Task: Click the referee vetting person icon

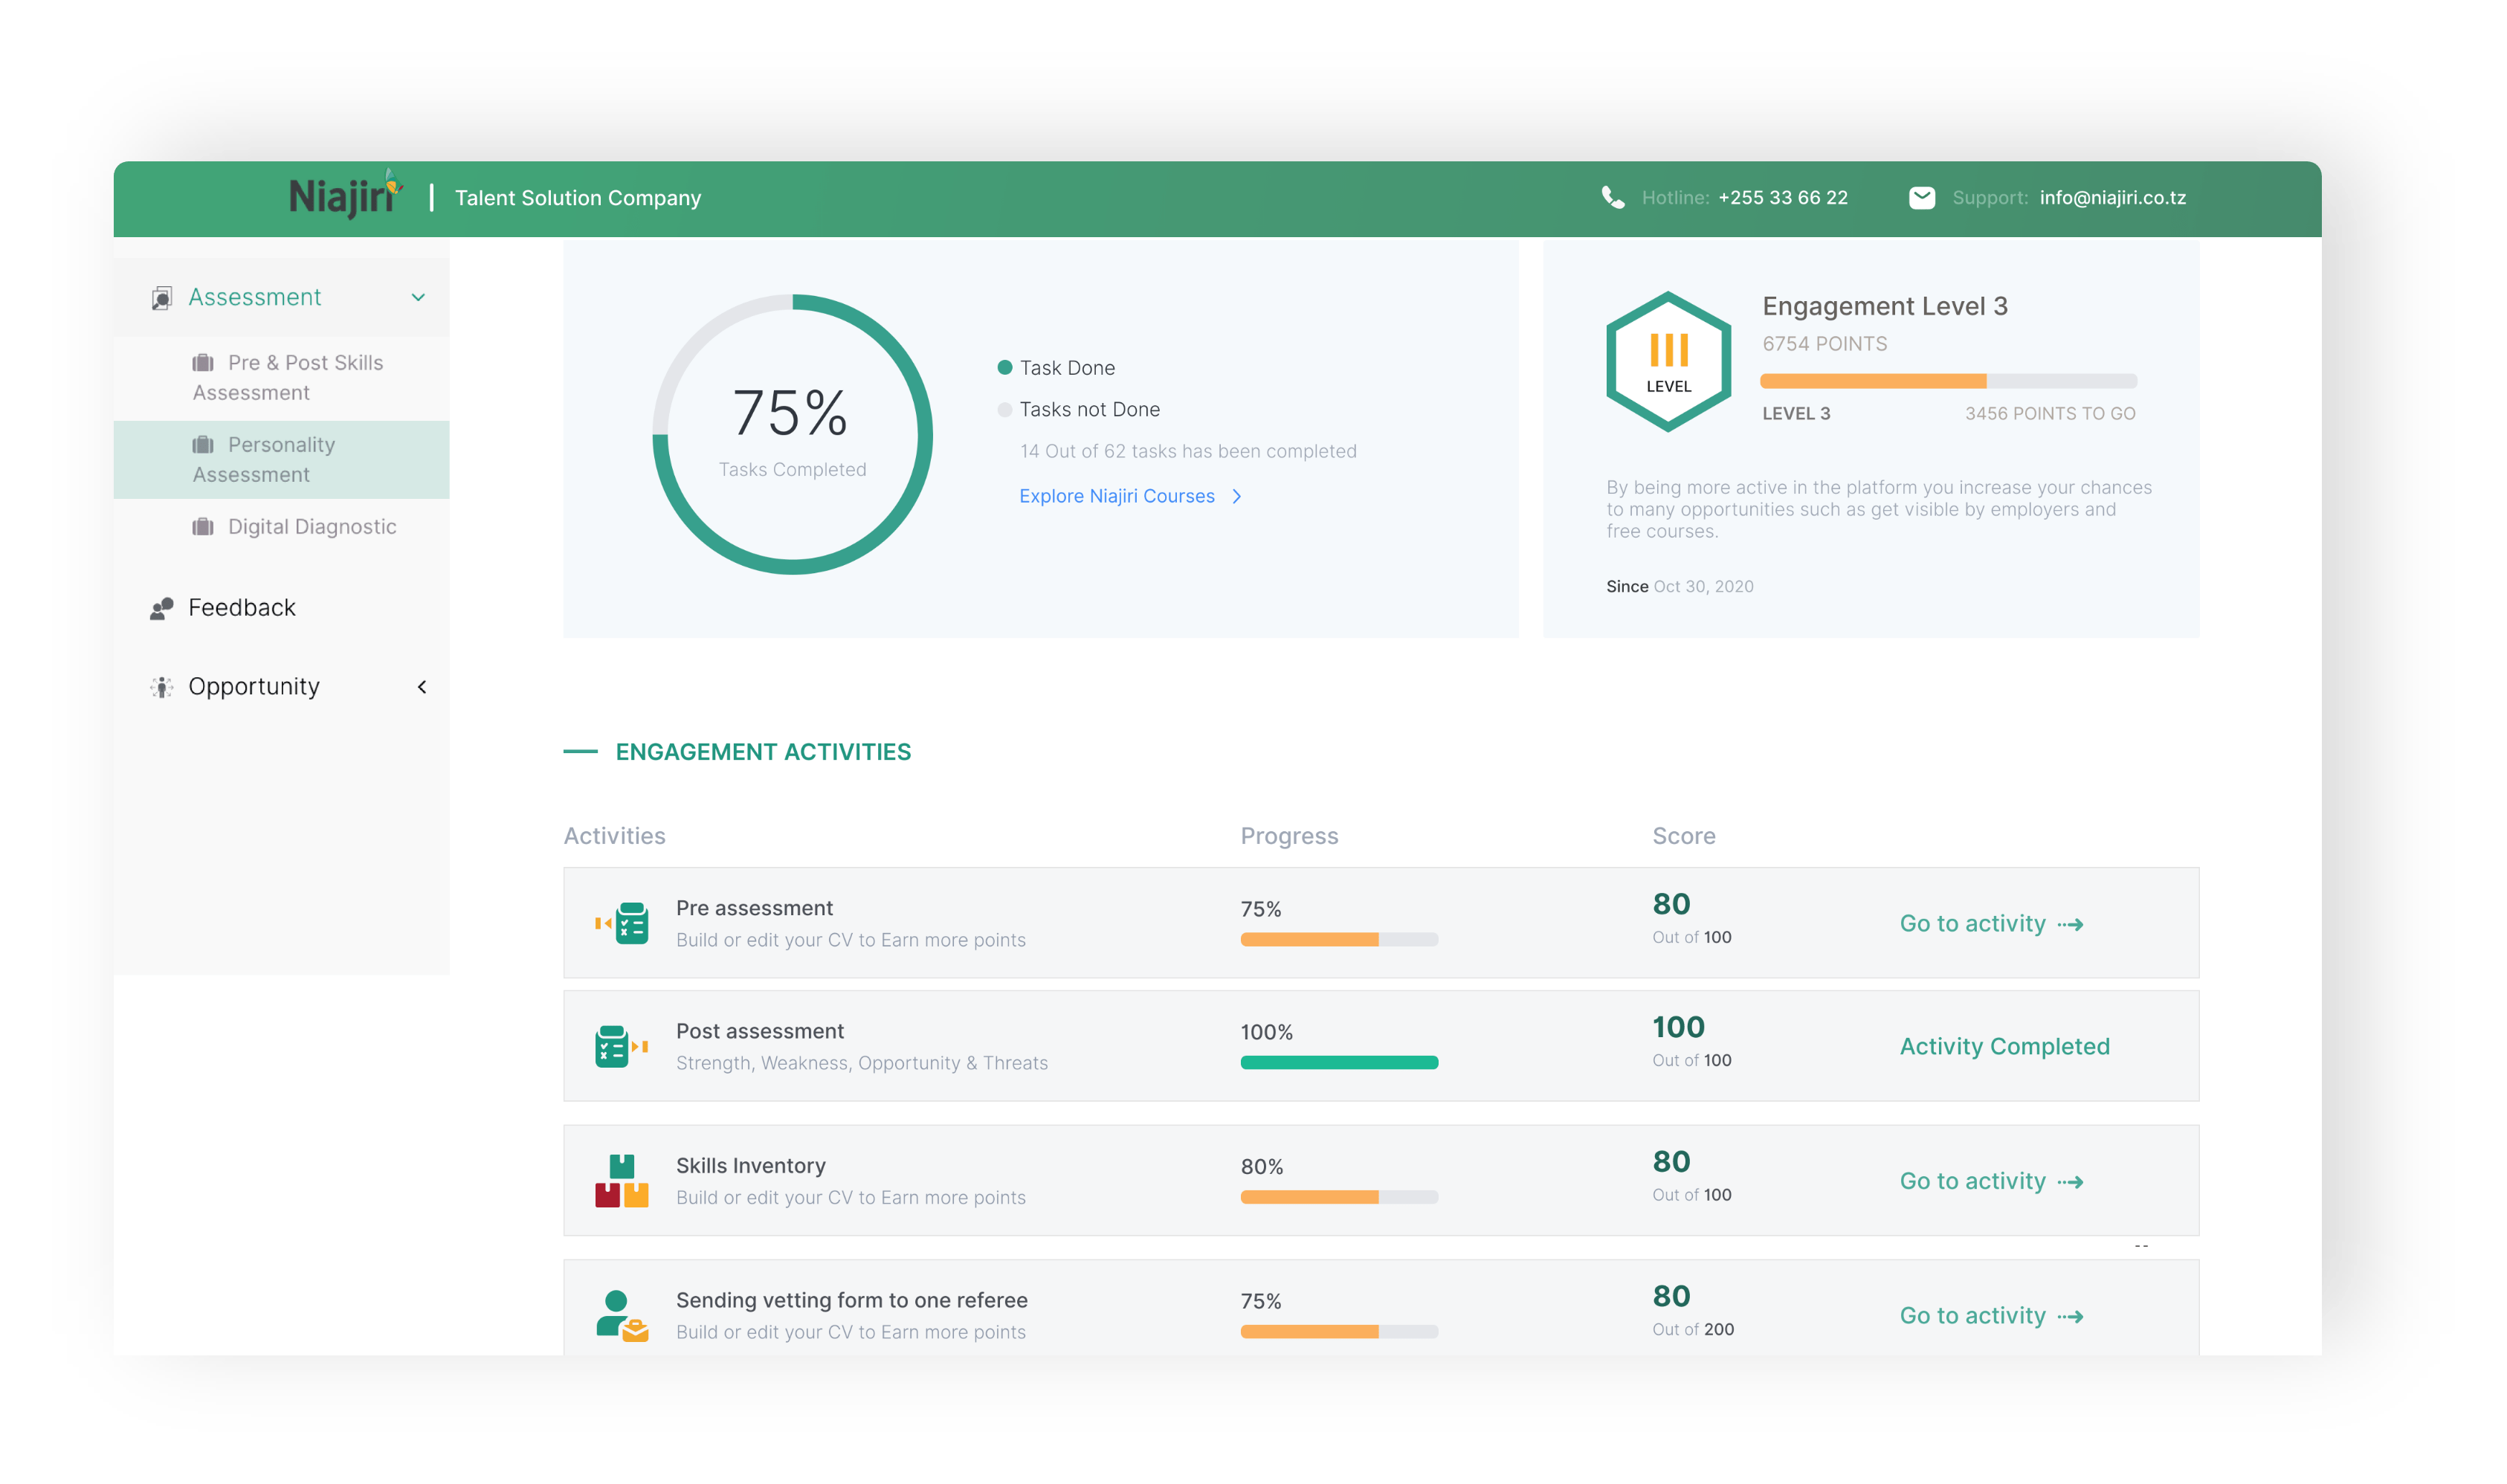Action: click(x=621, y=1315)
